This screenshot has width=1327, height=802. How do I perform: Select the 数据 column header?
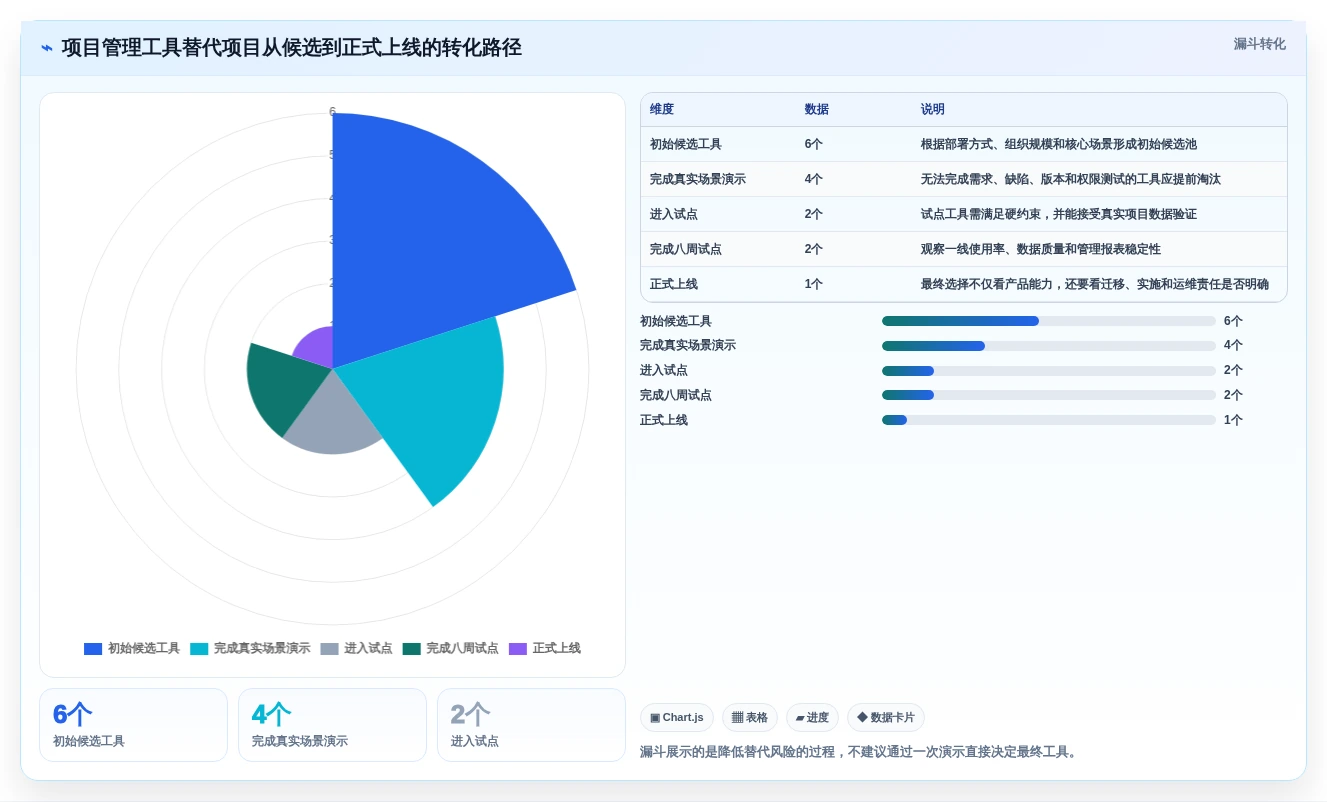[x=817, y=110]
